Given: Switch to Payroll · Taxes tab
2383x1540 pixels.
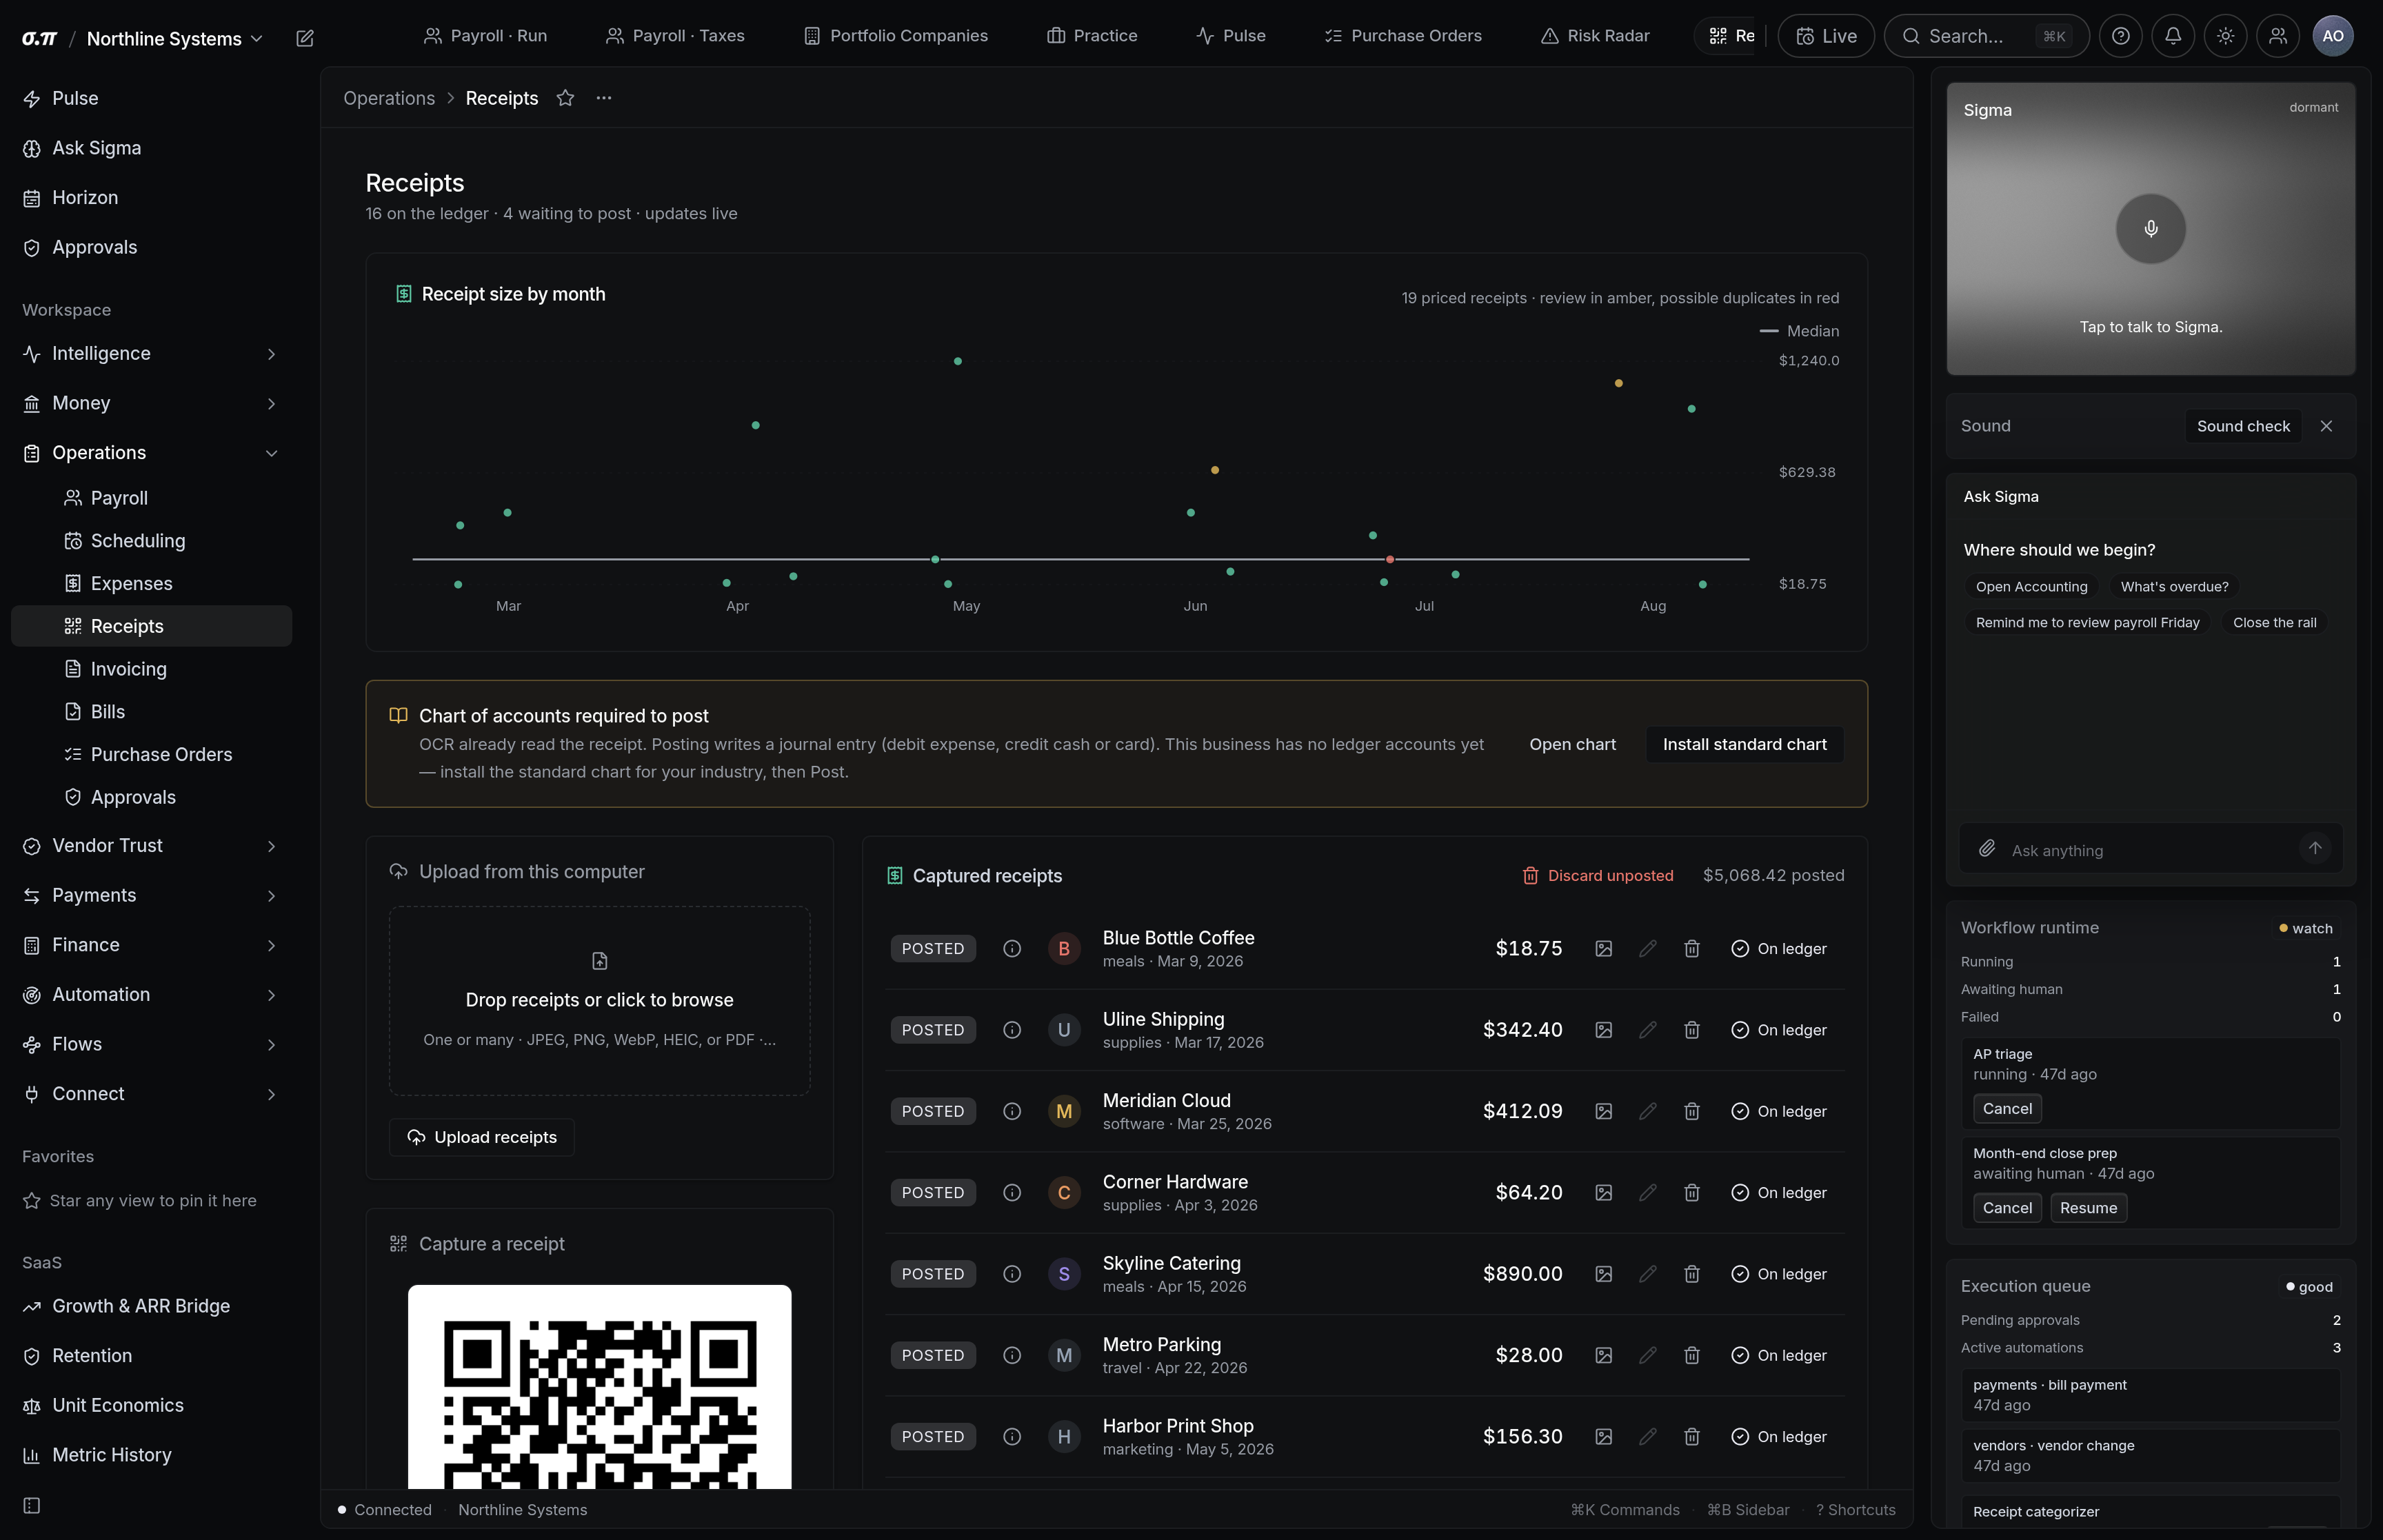Looking at the screenshot, I should point(675,36).
